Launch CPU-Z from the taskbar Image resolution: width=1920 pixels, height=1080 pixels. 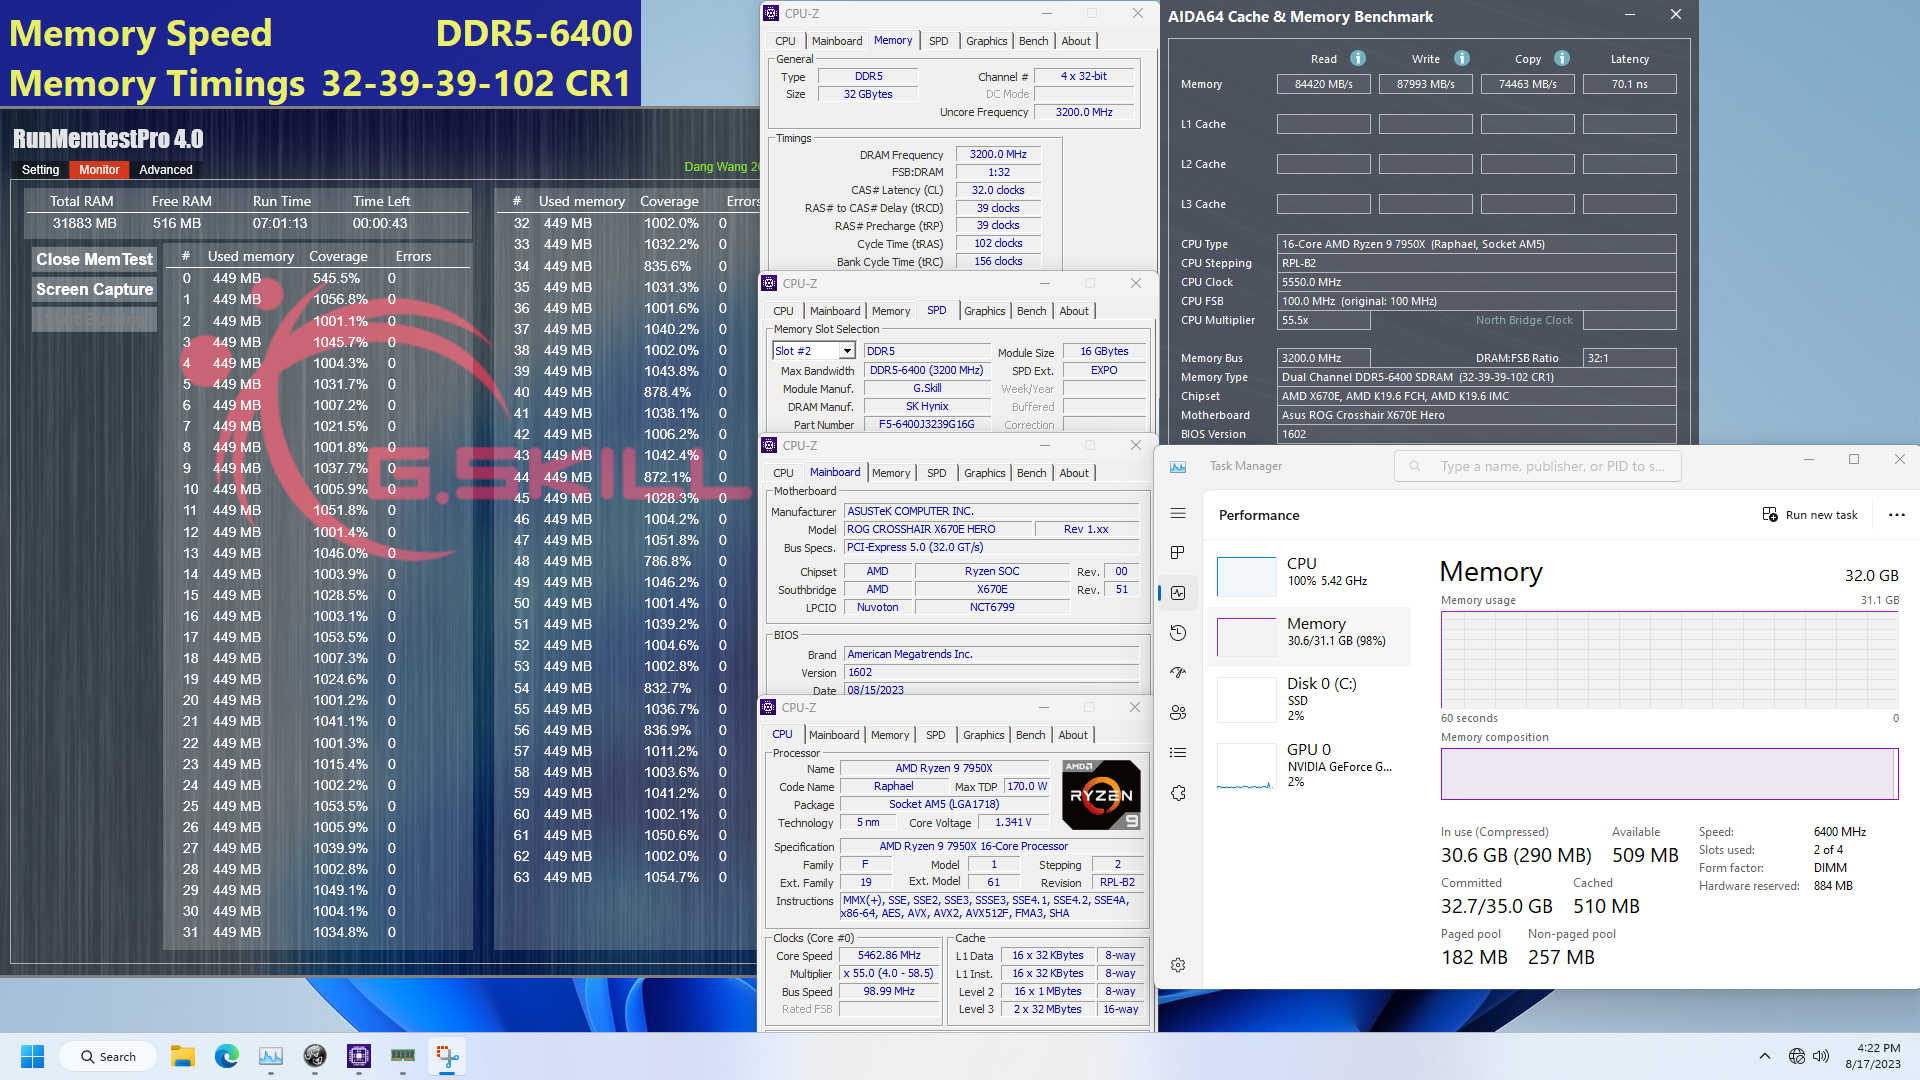pyautogui.click(x=359, y=1056)
